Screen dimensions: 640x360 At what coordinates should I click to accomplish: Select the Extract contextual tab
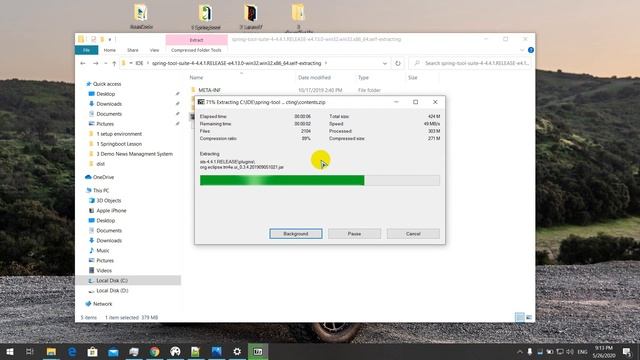pos(196,40)
